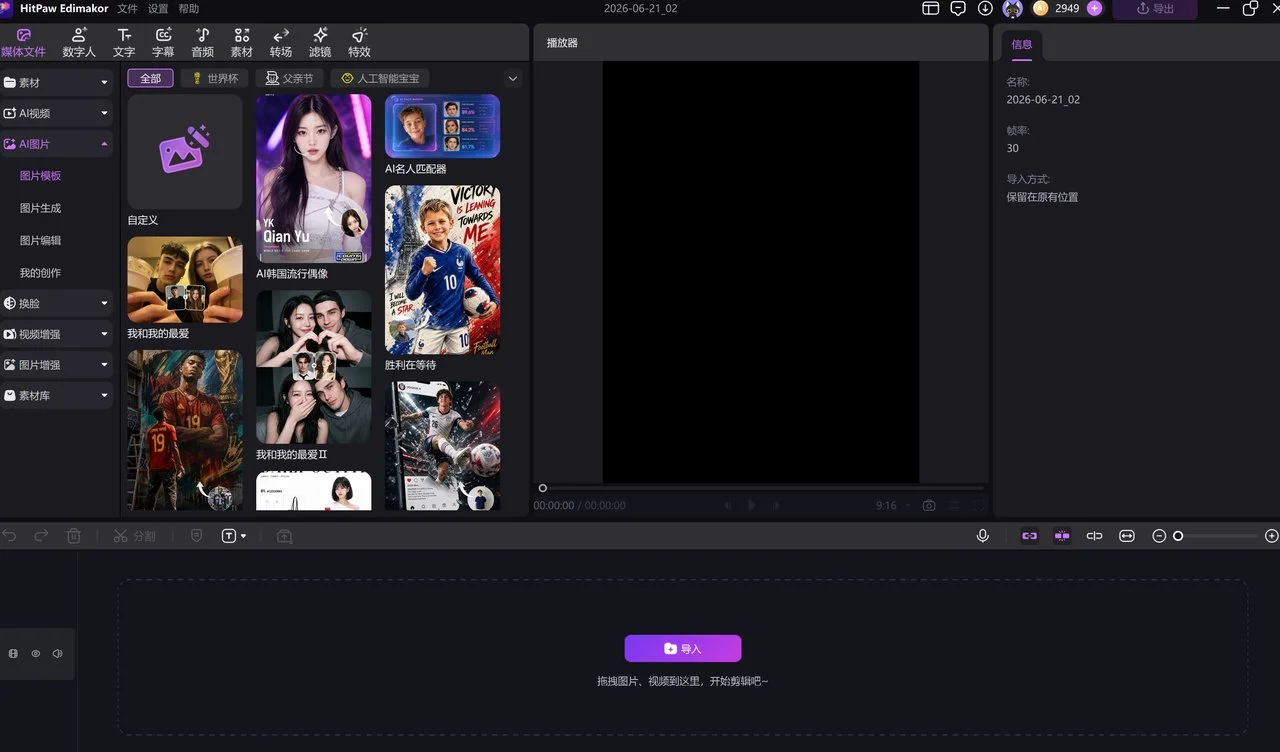Undo the last timeline action
Image resolution: width=1280 pixels, height=752 pixels.
point(10,536)
